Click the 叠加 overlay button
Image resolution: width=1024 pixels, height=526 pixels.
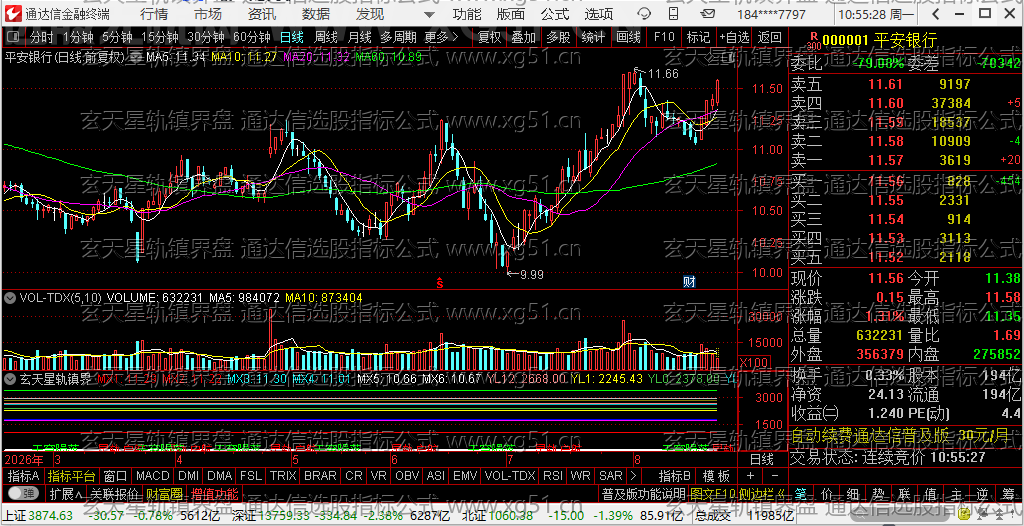point(524,37)
